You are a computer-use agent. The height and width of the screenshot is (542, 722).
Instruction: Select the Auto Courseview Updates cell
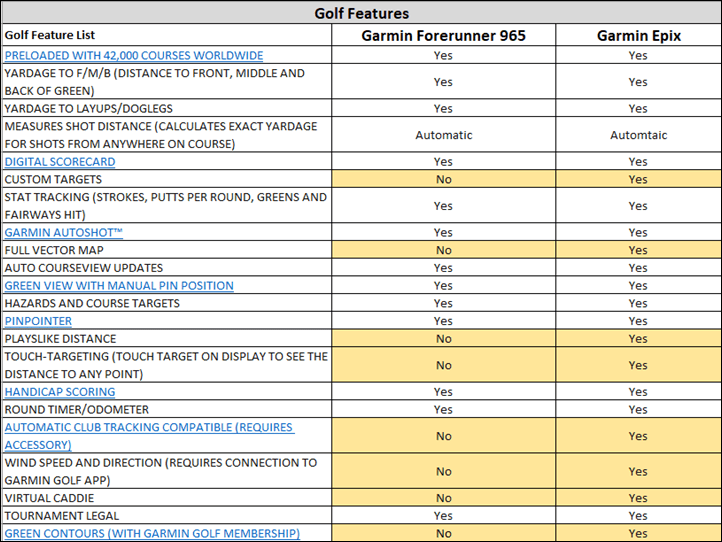167,268
